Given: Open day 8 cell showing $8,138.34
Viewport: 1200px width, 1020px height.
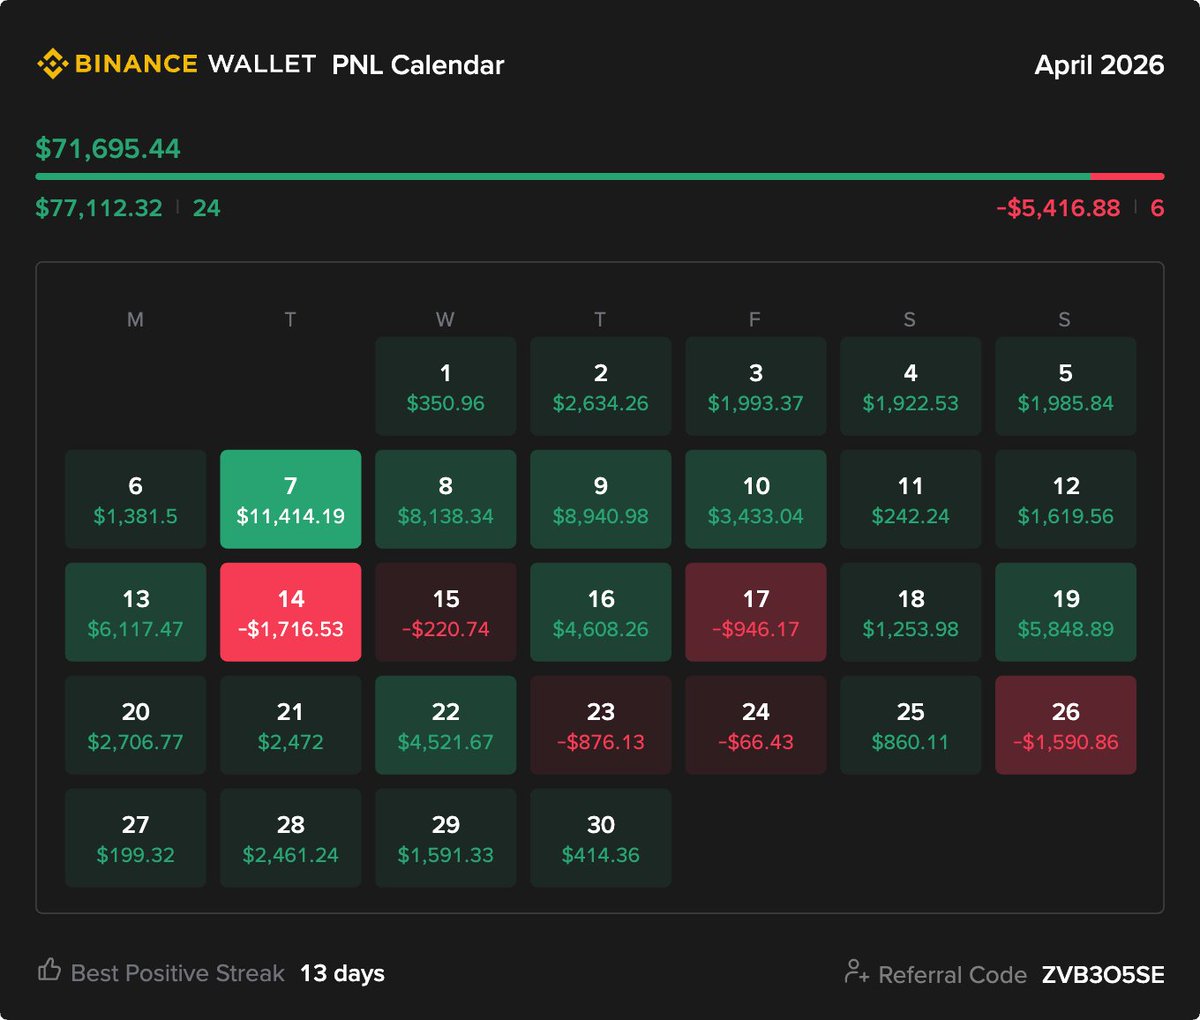Looking at the screenshot, I should (446, 499).
